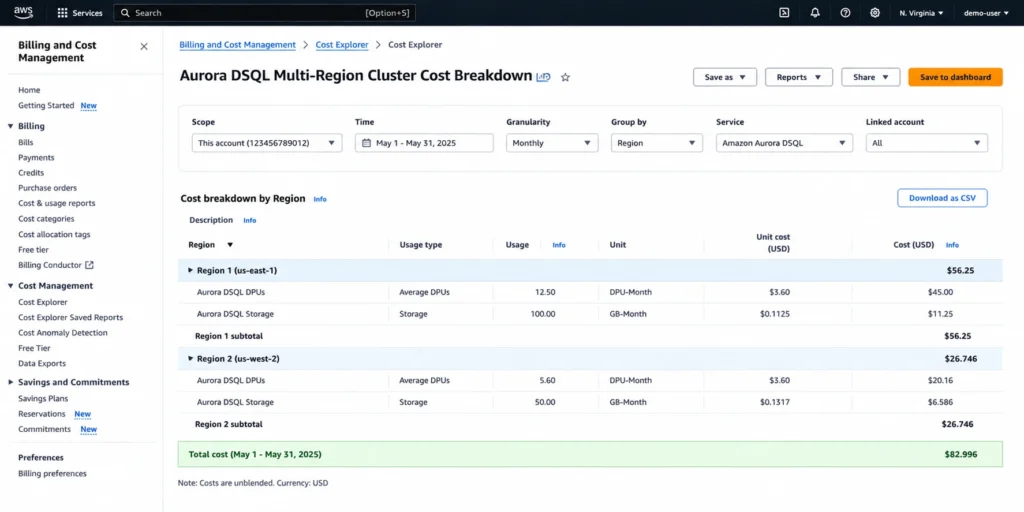This screenshot has height=512, width=1024.
Task: Go to Cost Explorer breadcrumb link
Action: point(342,45)
